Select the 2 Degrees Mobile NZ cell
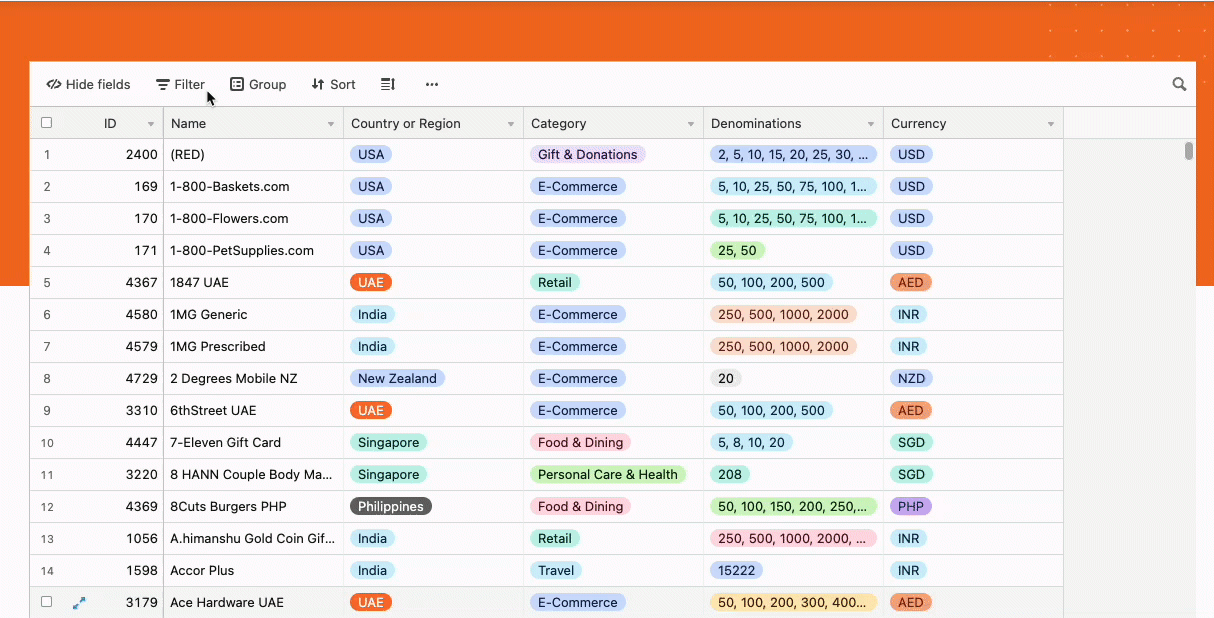 pyautogui.click(x=253, y=379)
